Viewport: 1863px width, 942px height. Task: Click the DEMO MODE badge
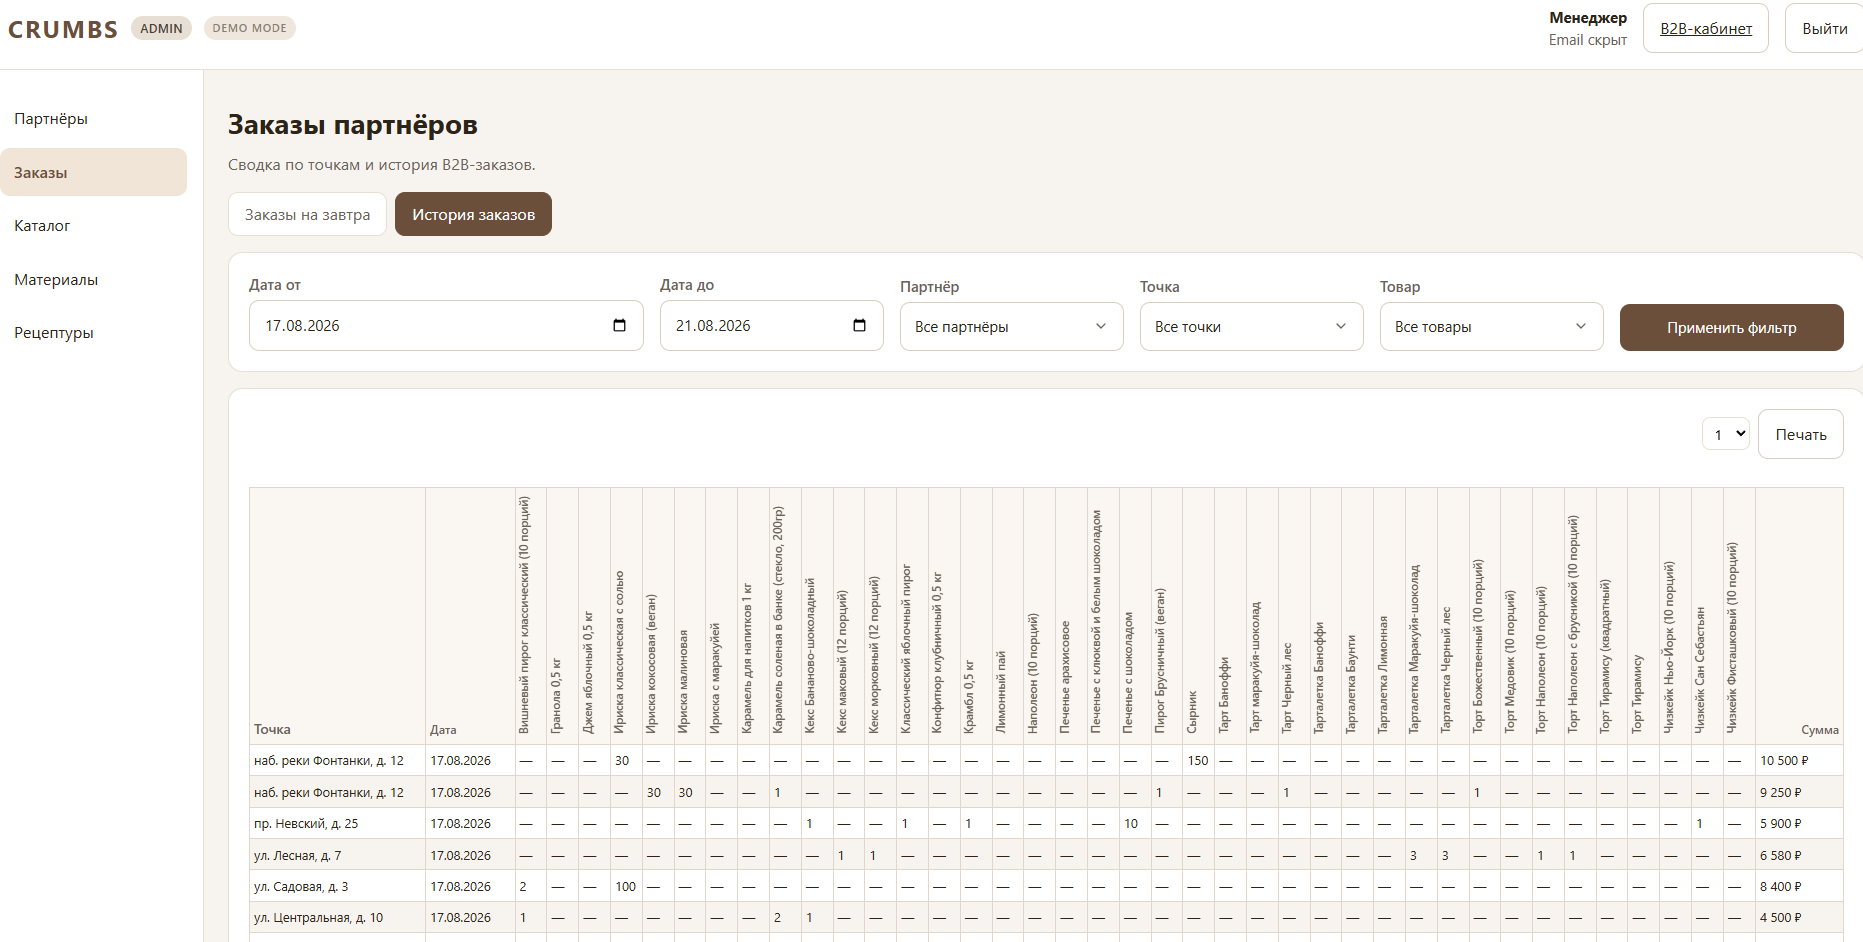tap(249, 28)
